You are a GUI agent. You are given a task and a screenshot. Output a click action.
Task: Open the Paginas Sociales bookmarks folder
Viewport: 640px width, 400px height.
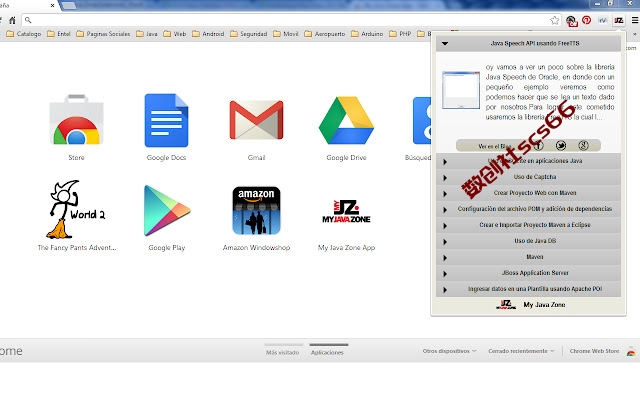pyautogui.click(x=103, y=34)
